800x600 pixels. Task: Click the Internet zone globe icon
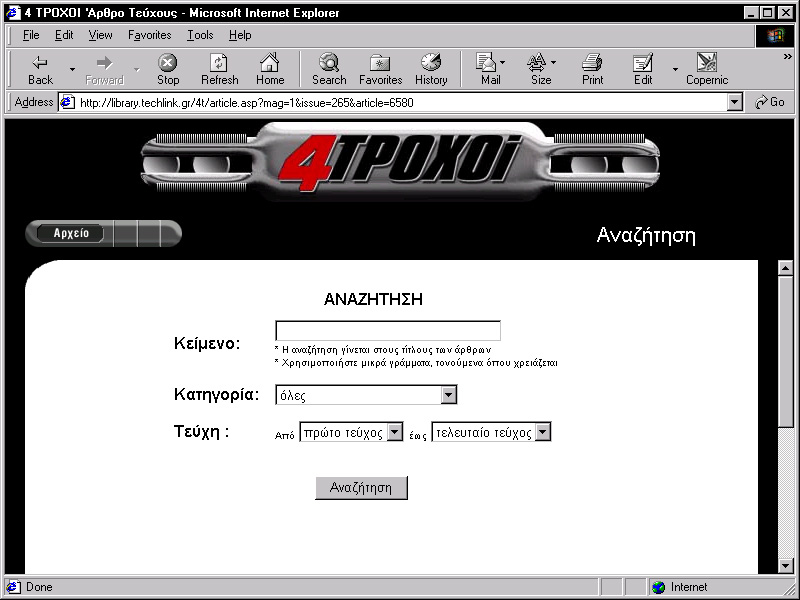(x=659, y=587)
